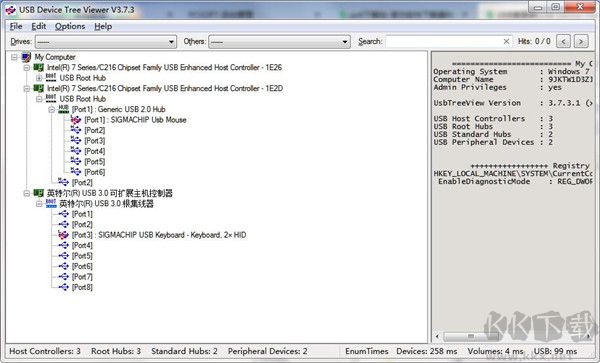This screenshot has height=363, width=600.
Task: Select 1E2D Enhanced Host Controller text
Action: click(165, 88)
